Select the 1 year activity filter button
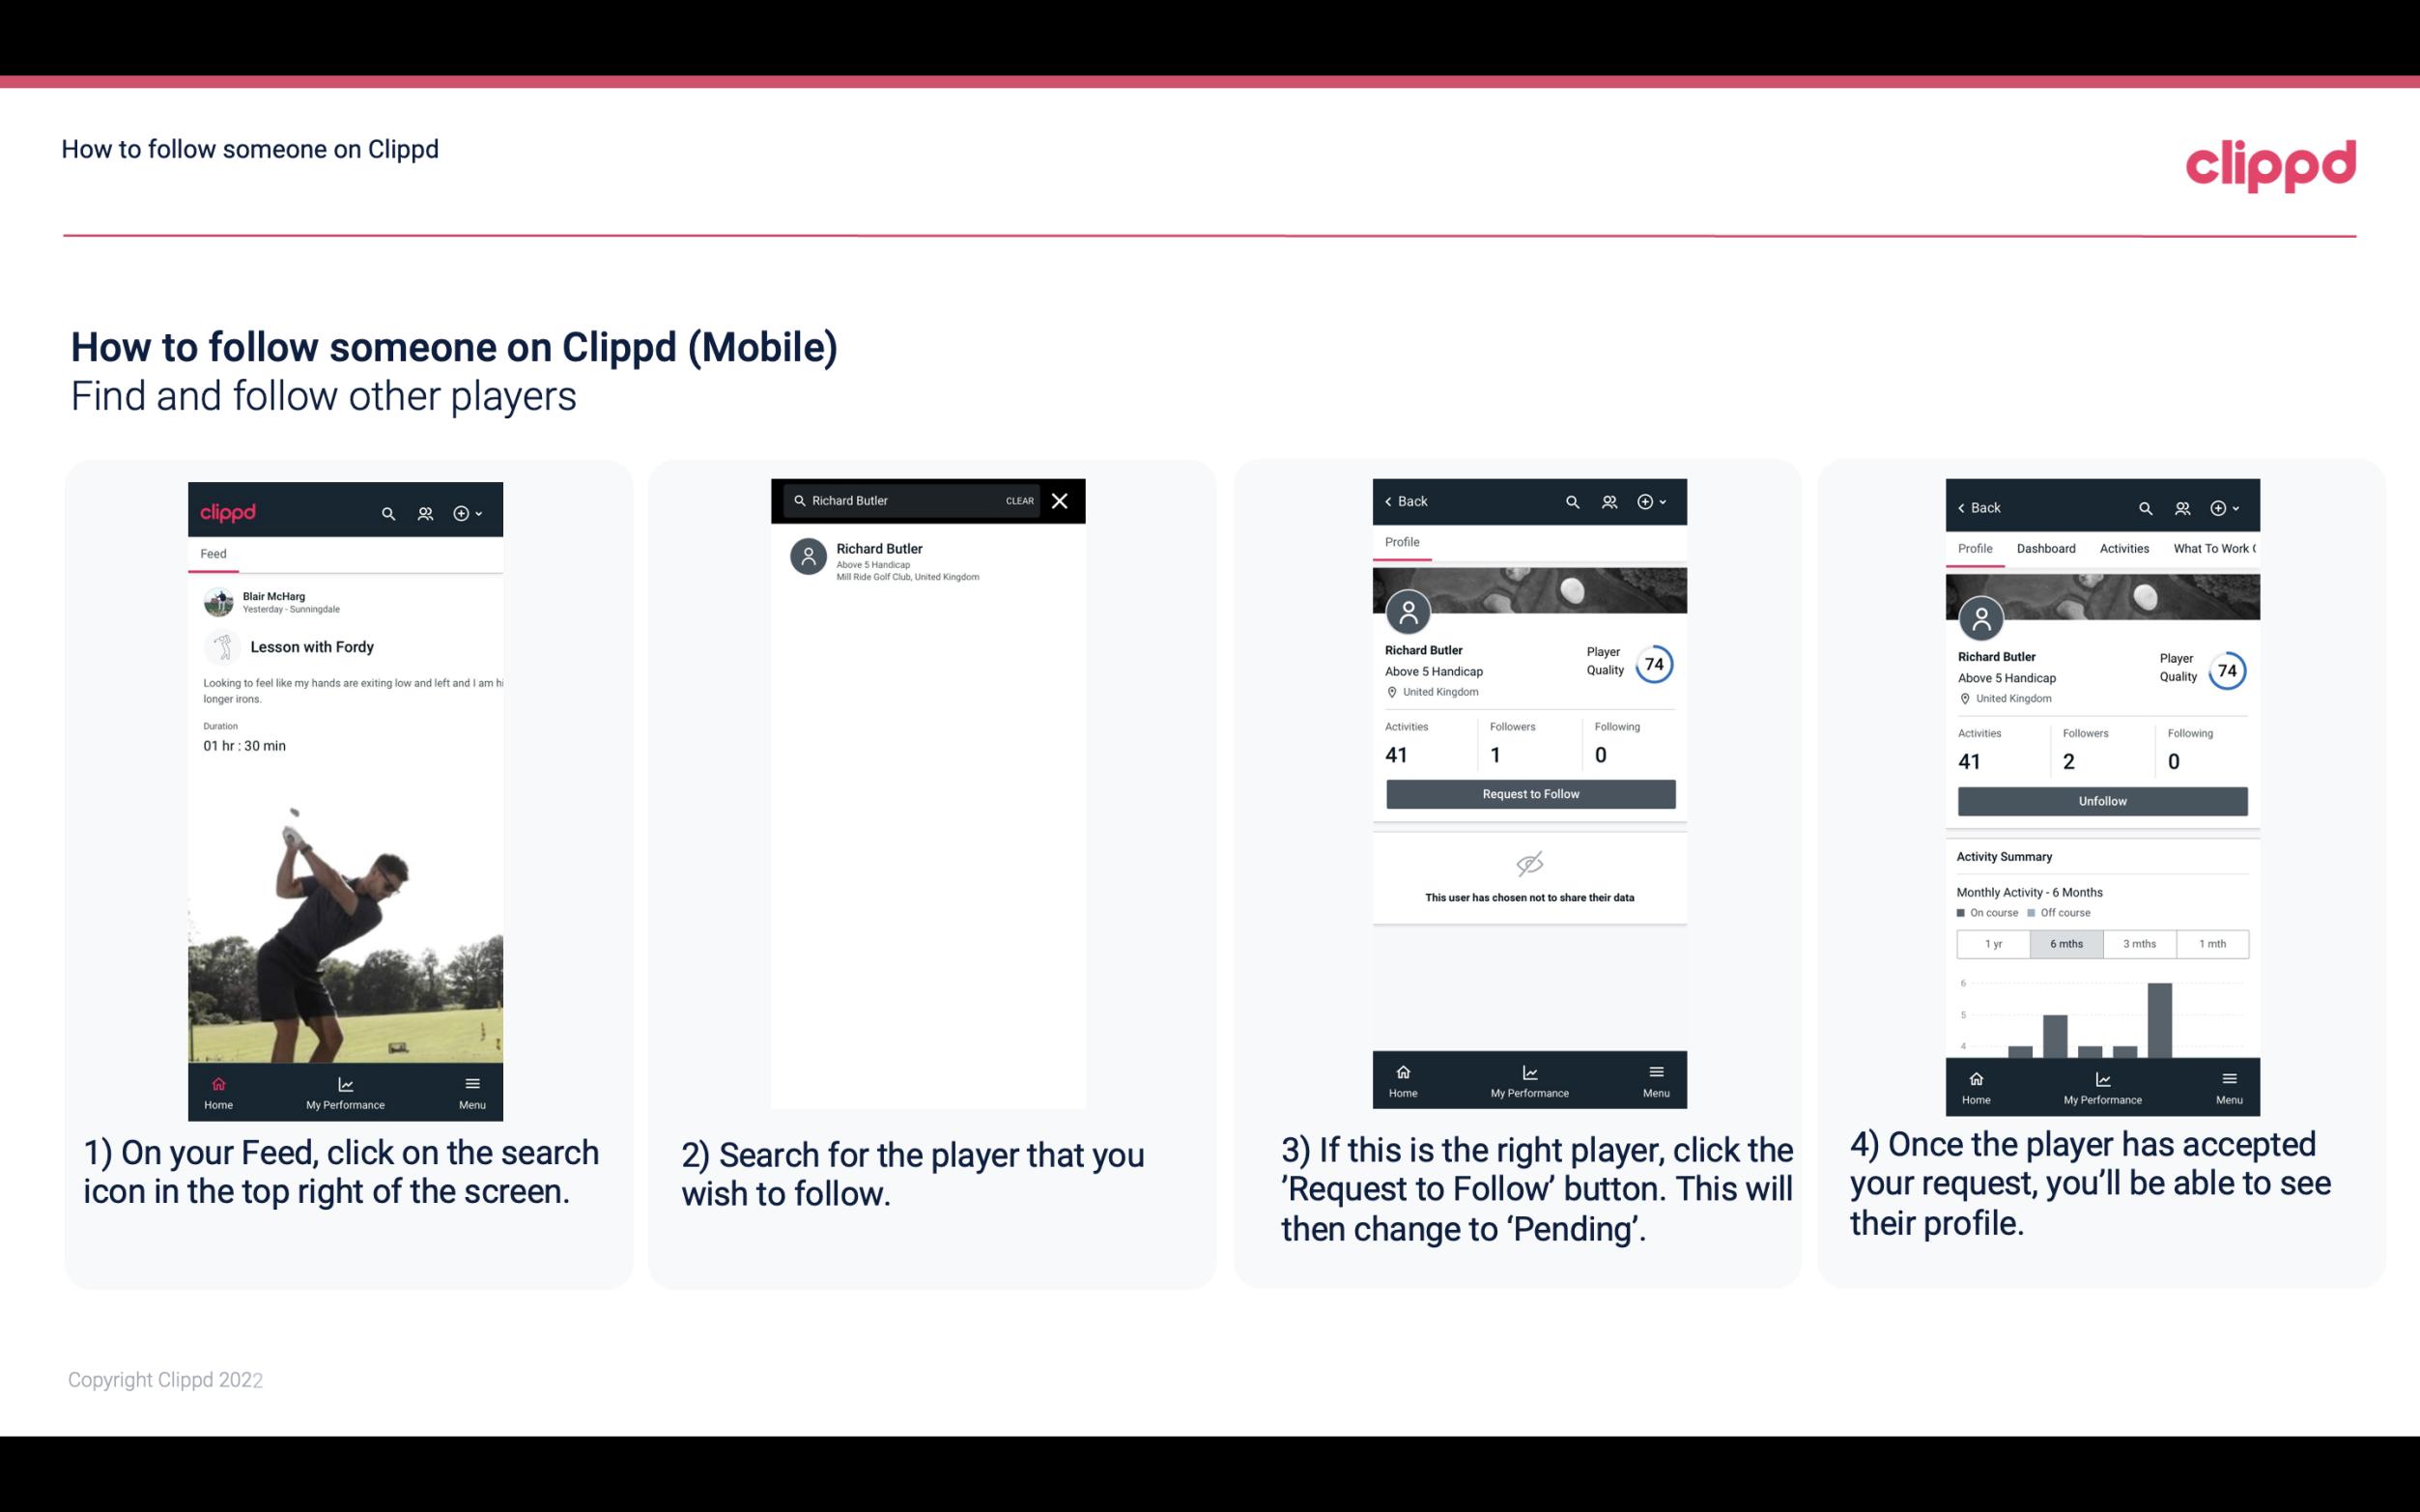Viewport: 2420px width, 1512px height. (1993, 942)
